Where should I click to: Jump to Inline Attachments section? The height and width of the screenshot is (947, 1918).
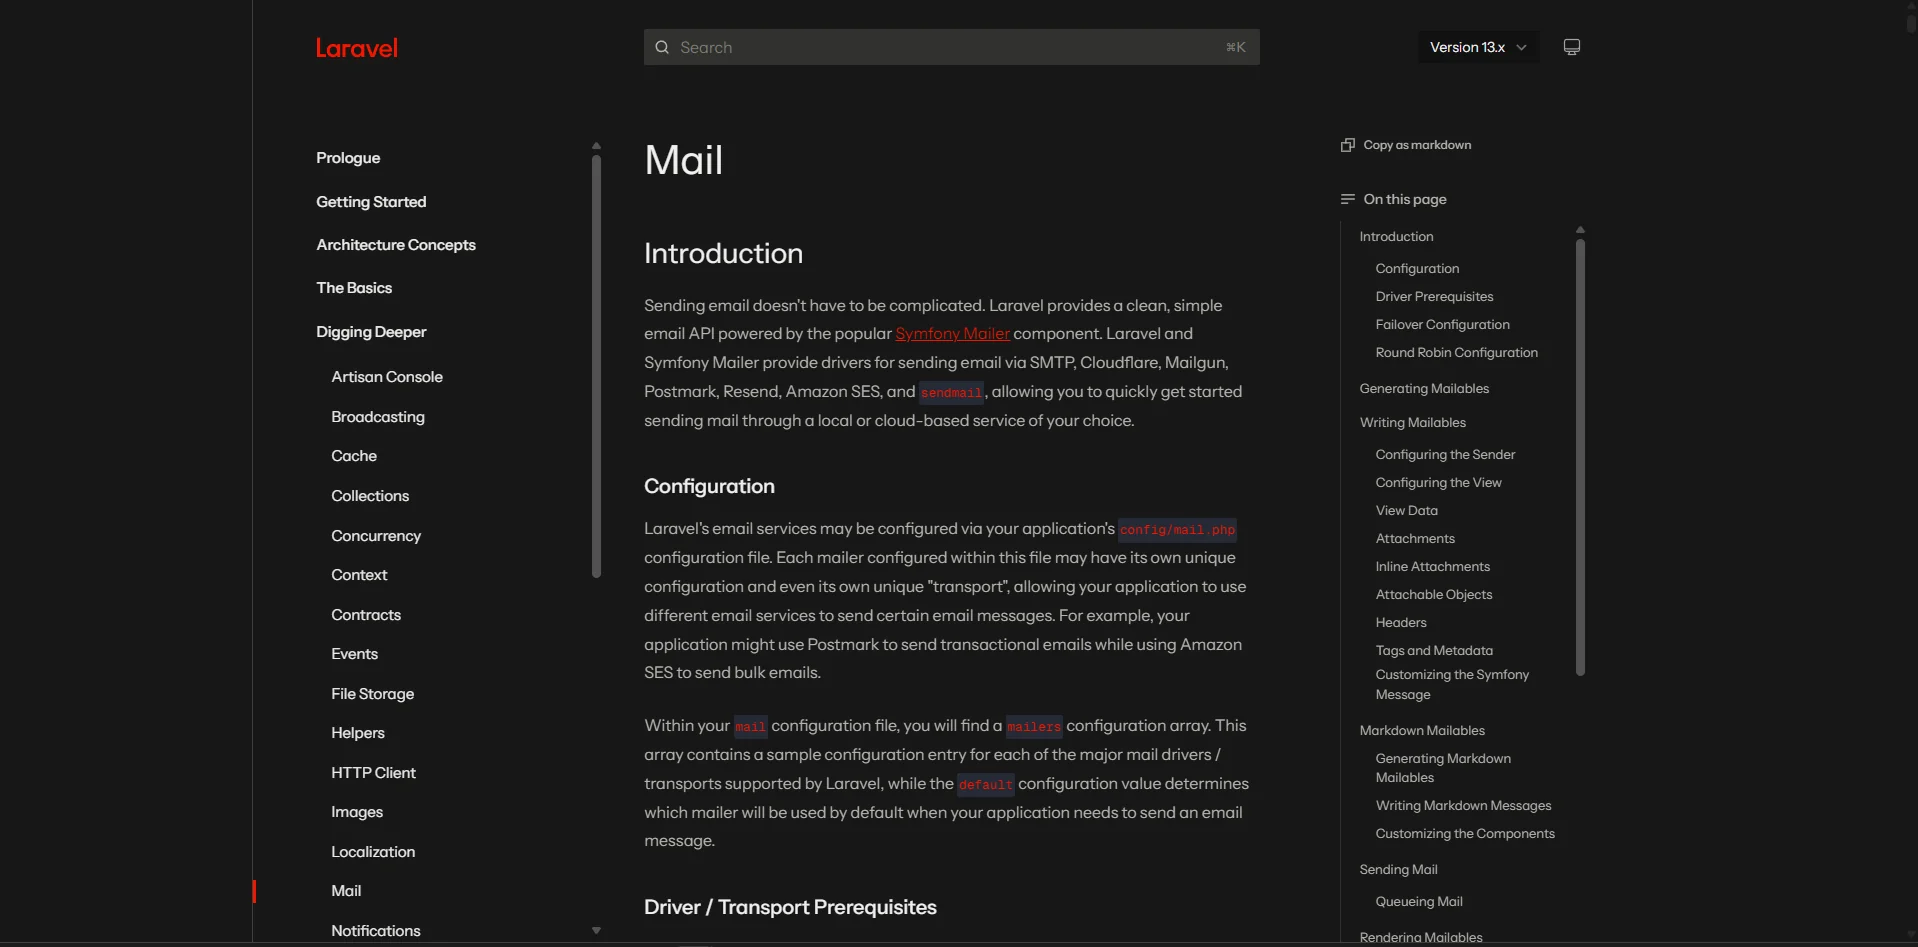pos(1432,567)
